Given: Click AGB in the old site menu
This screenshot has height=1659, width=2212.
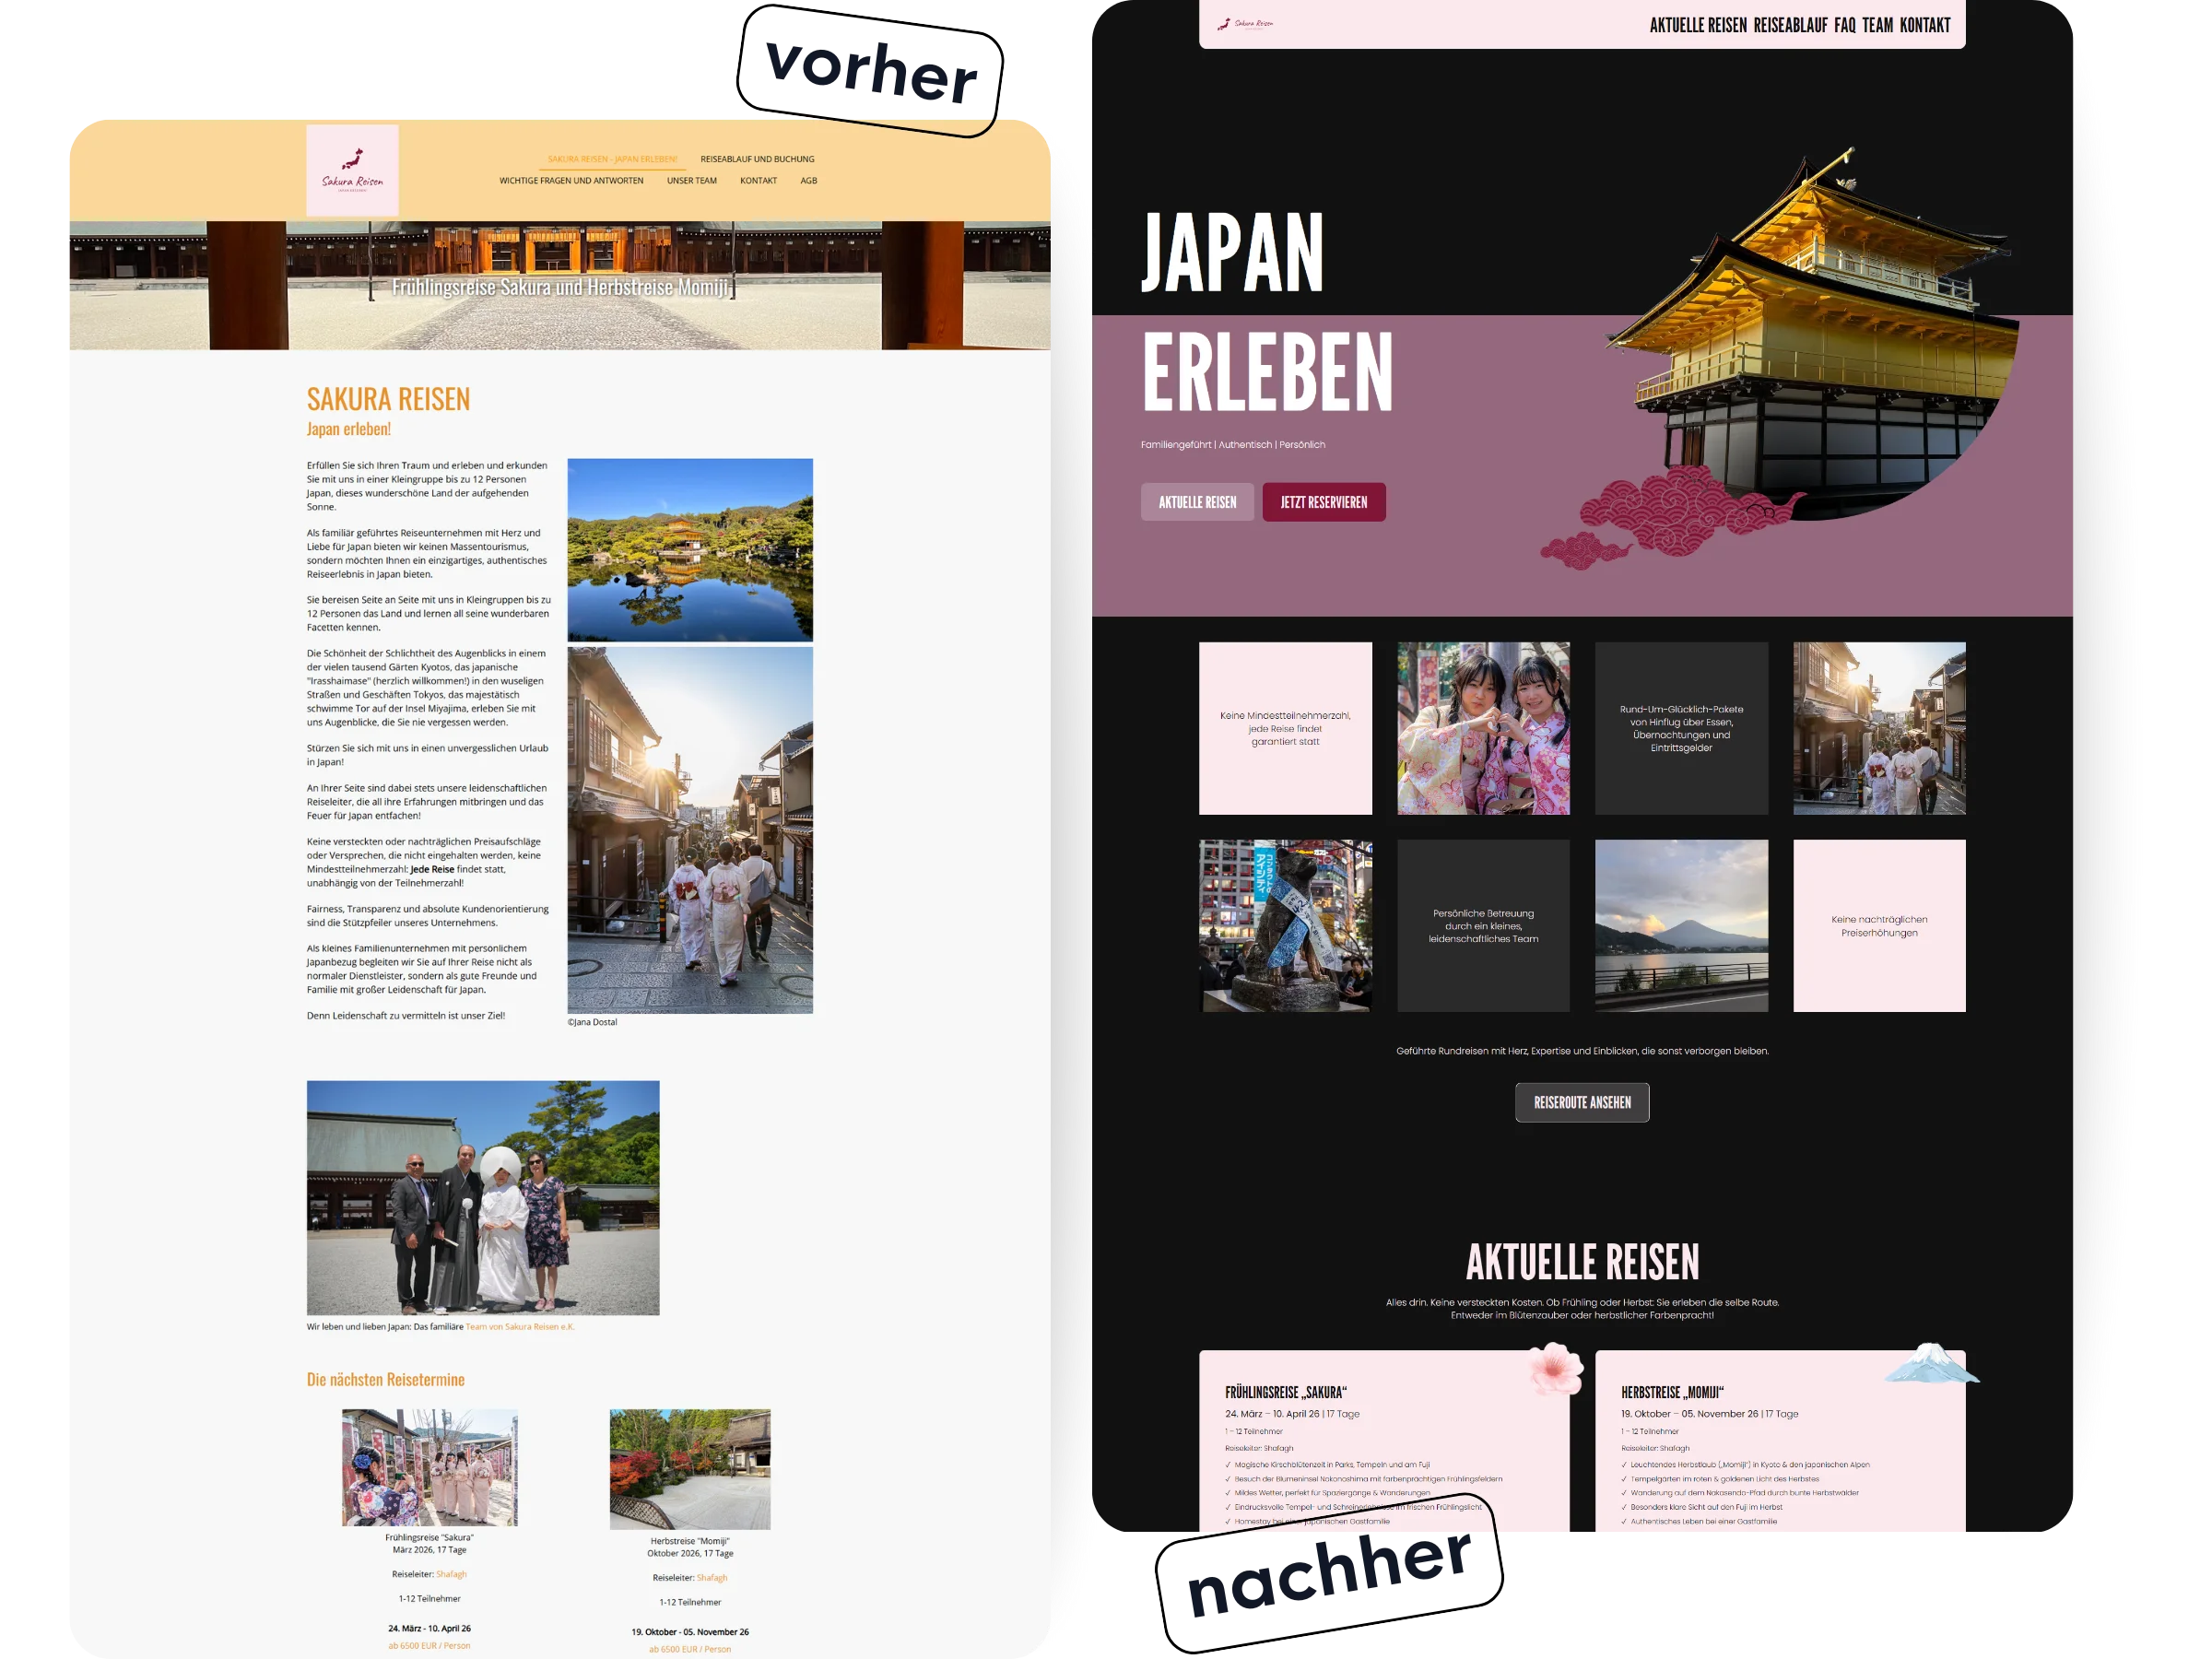Looking at the screenshot, I should 808,181.
